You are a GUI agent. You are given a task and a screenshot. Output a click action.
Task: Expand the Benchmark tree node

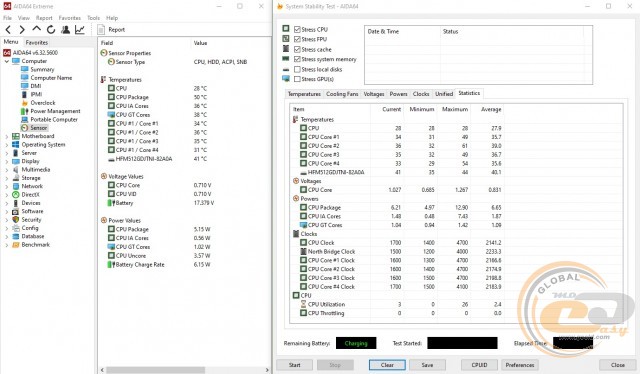[7, 245]
